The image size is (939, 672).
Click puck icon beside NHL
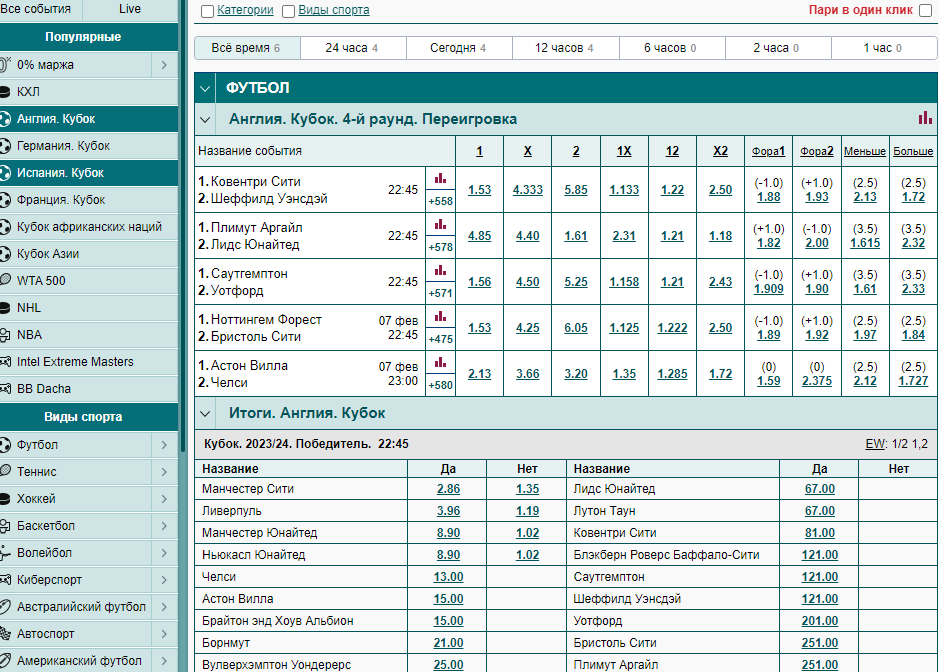[5, 308]
